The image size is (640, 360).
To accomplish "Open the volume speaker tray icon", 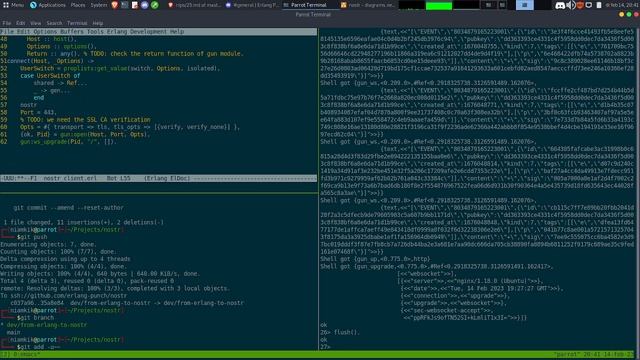I will click(x=571, y=5).
